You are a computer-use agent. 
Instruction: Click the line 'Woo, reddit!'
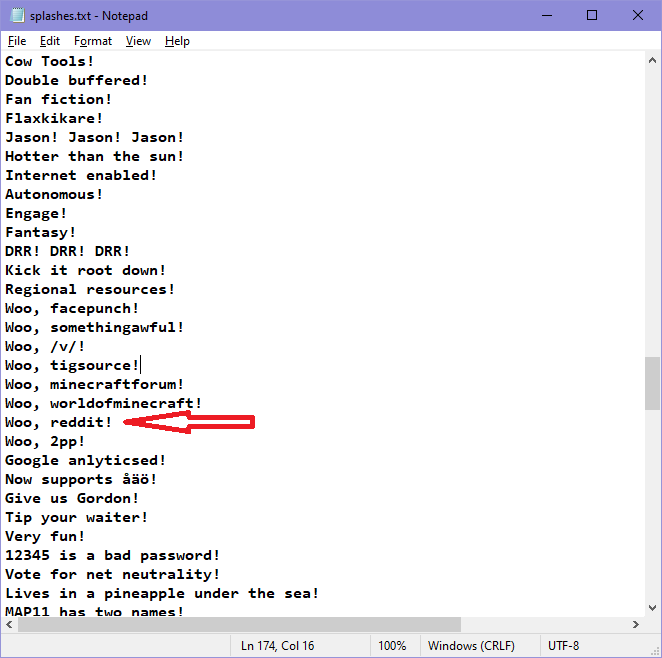(58, 422)
